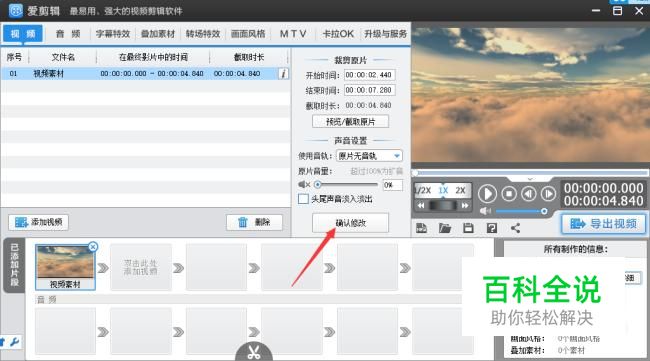Select the 2X playback speed

(x=460, y=191)
